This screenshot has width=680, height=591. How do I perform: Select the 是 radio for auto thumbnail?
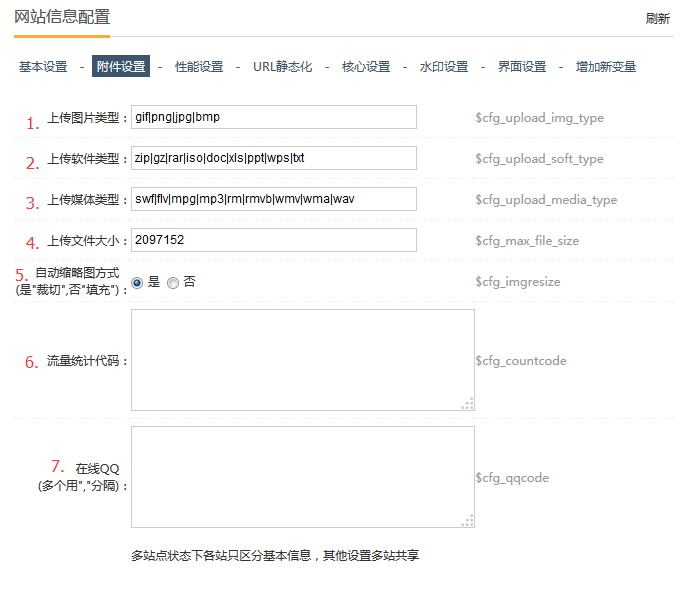coord(137,283)
